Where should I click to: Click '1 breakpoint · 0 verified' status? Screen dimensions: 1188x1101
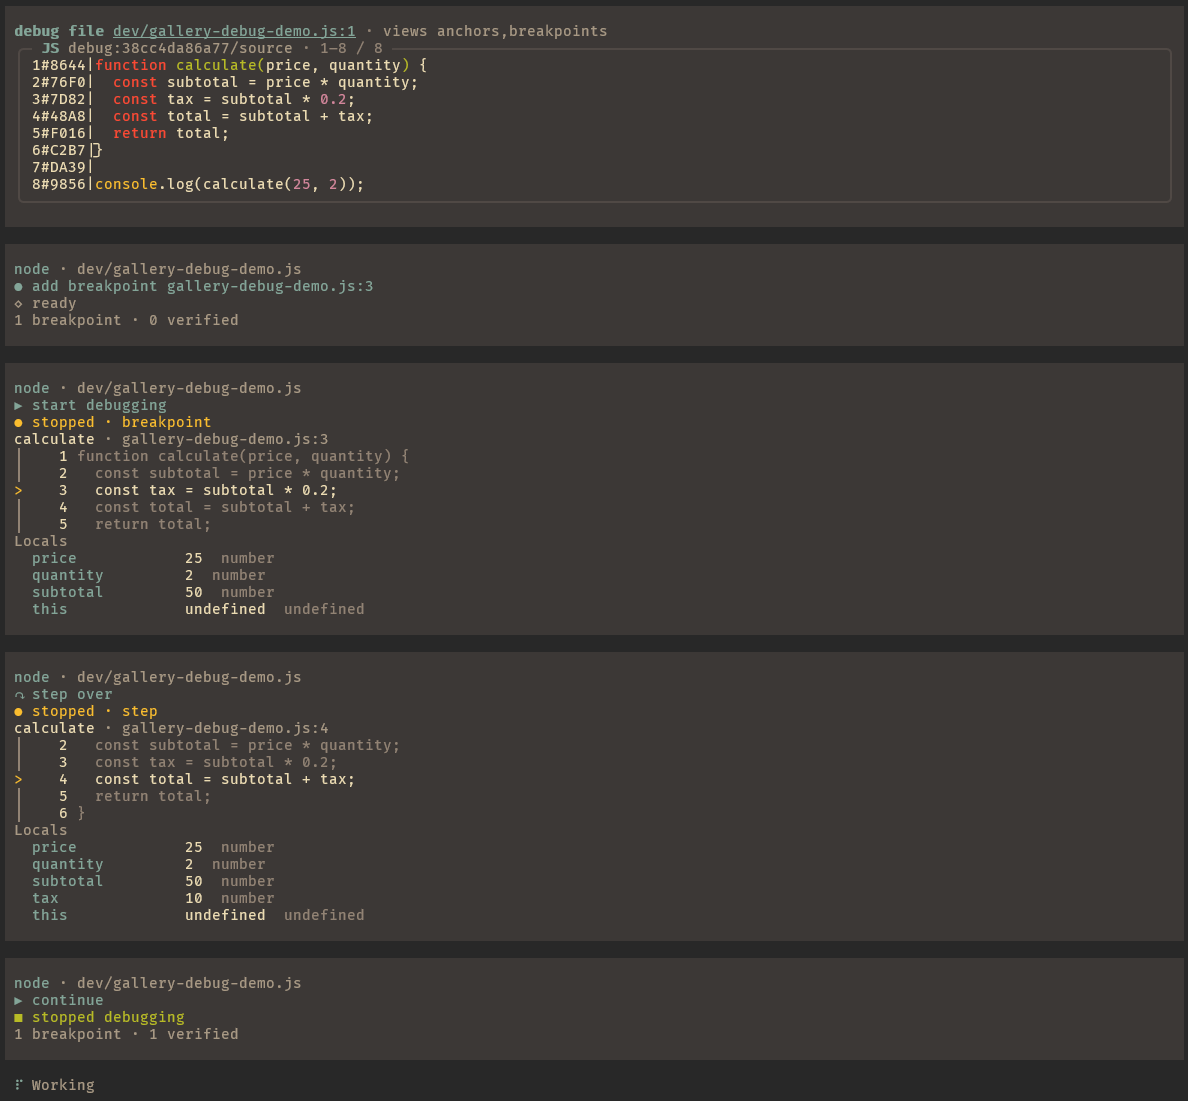tap(126, 321)
